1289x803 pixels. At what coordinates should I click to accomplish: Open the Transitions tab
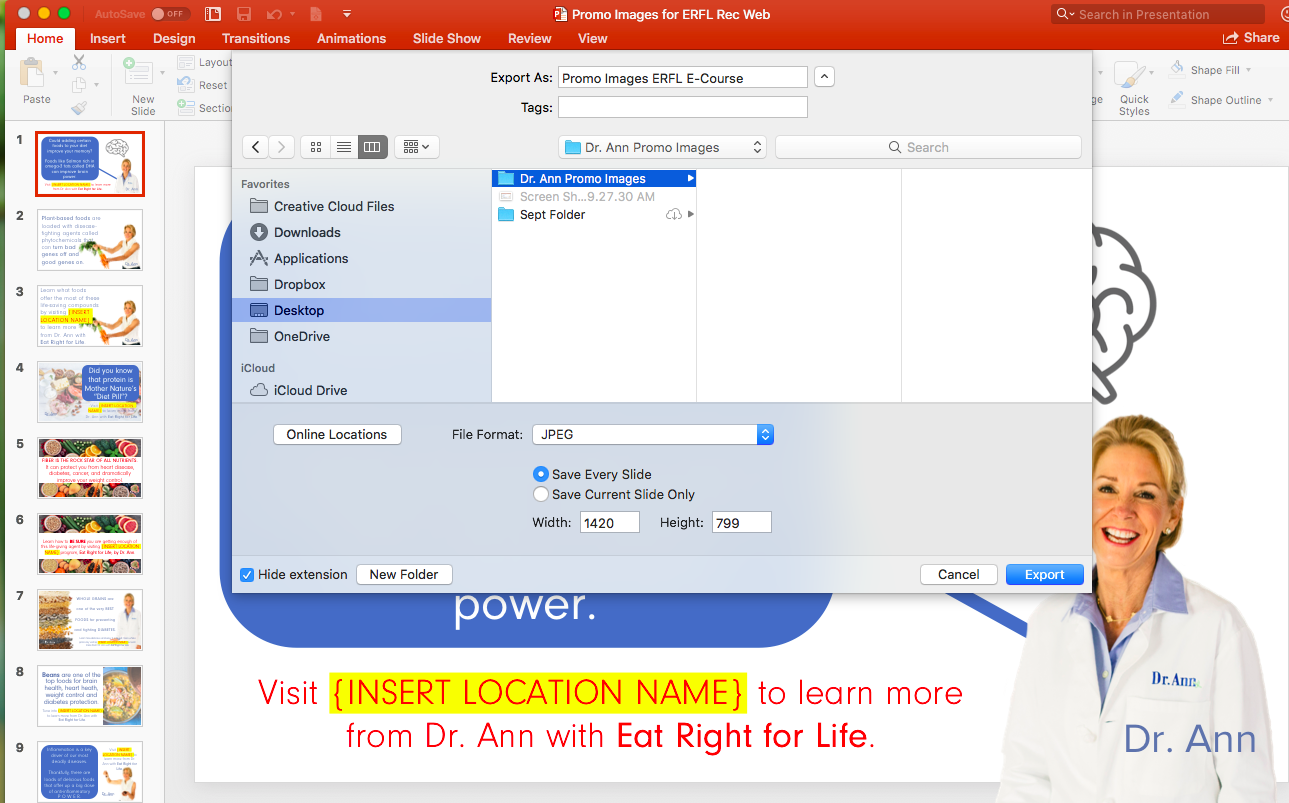tap(256, 38)
